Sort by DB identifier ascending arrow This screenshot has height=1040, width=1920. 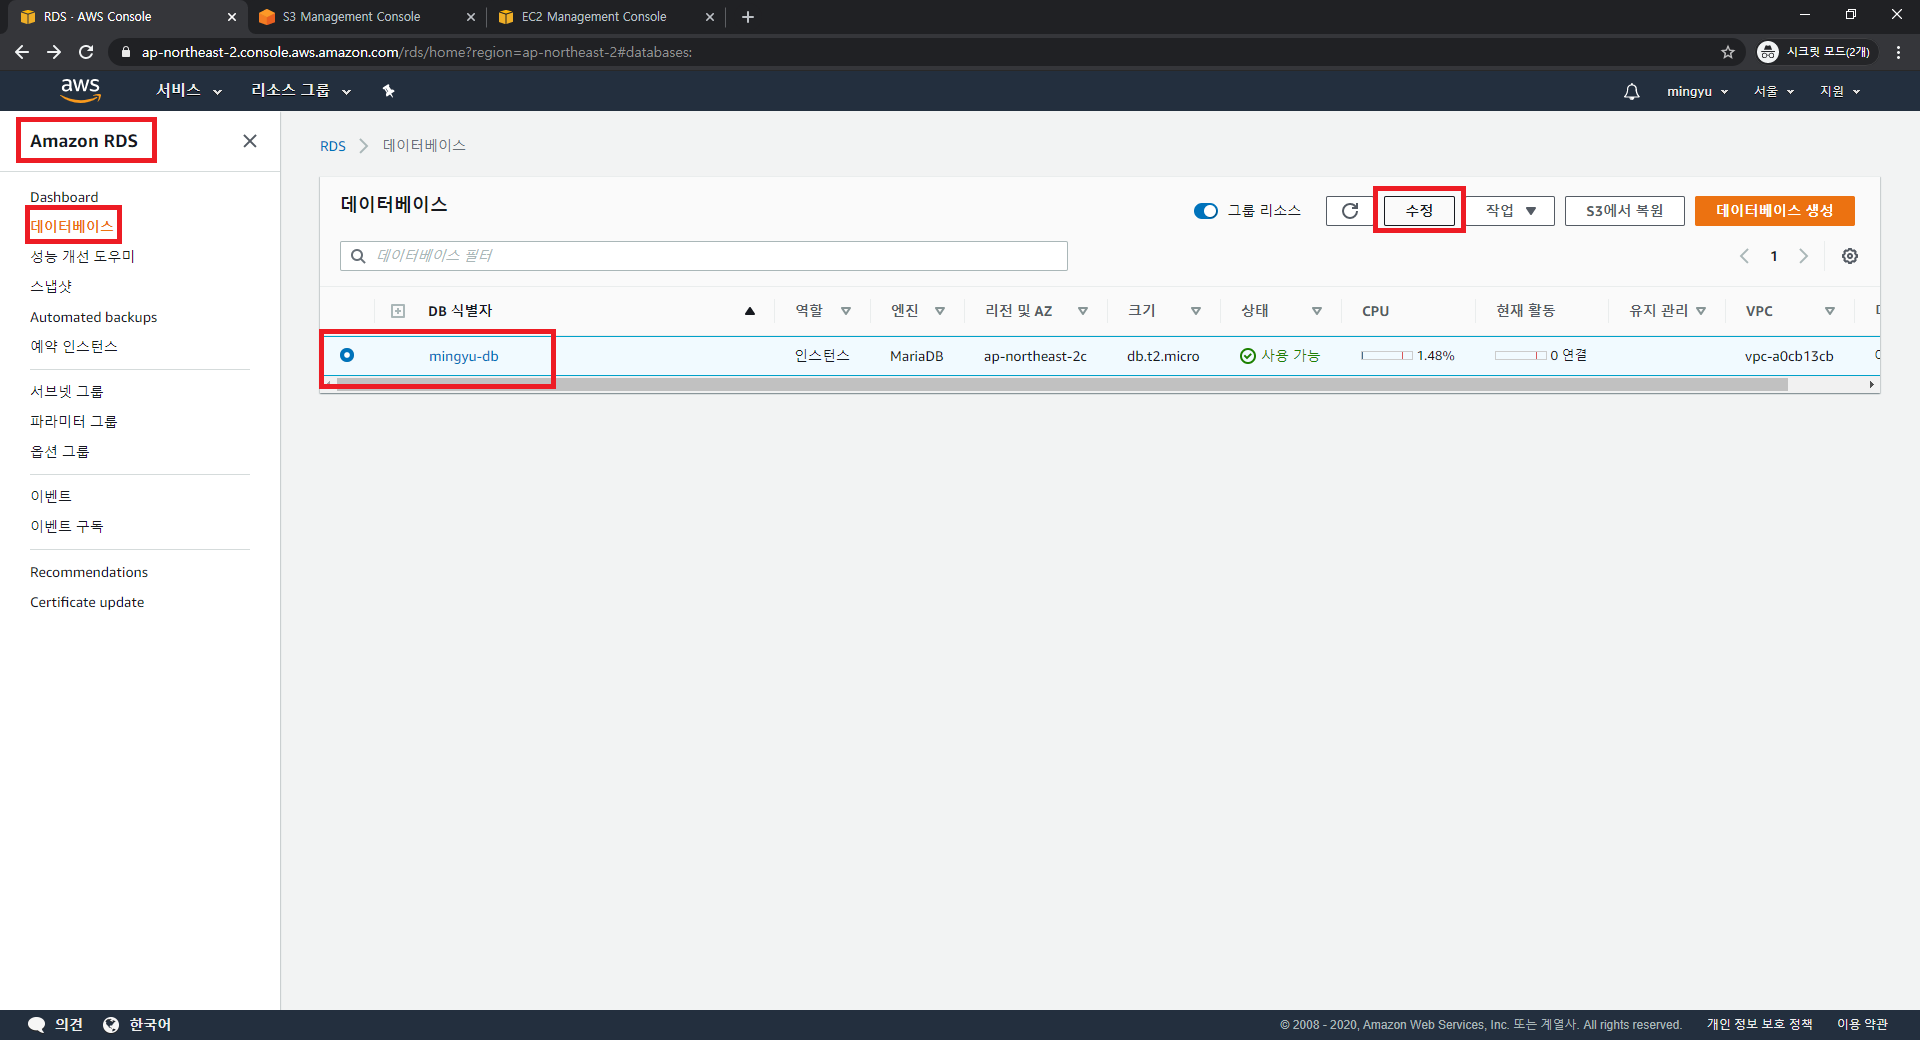point(750,311)
